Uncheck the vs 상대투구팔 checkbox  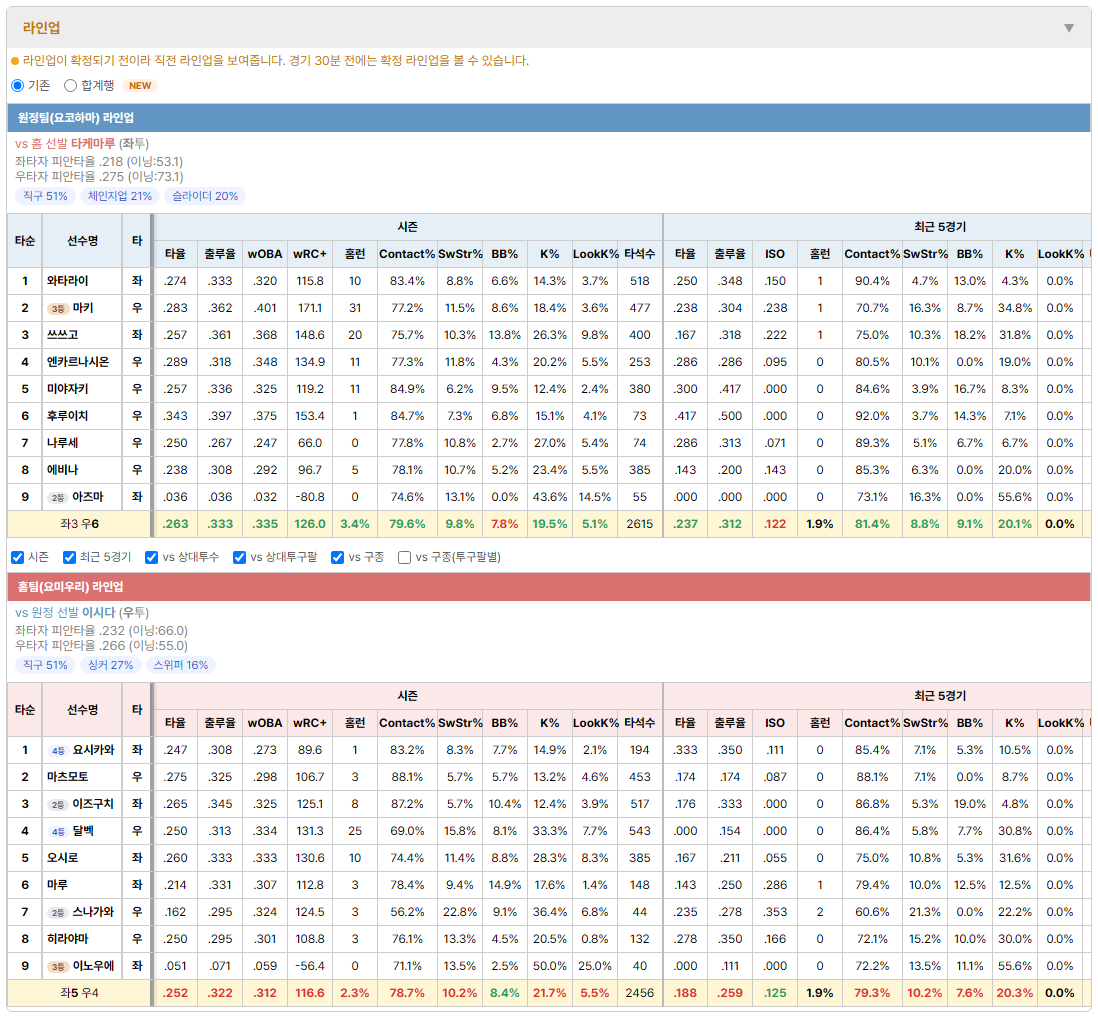pos(239,557)
